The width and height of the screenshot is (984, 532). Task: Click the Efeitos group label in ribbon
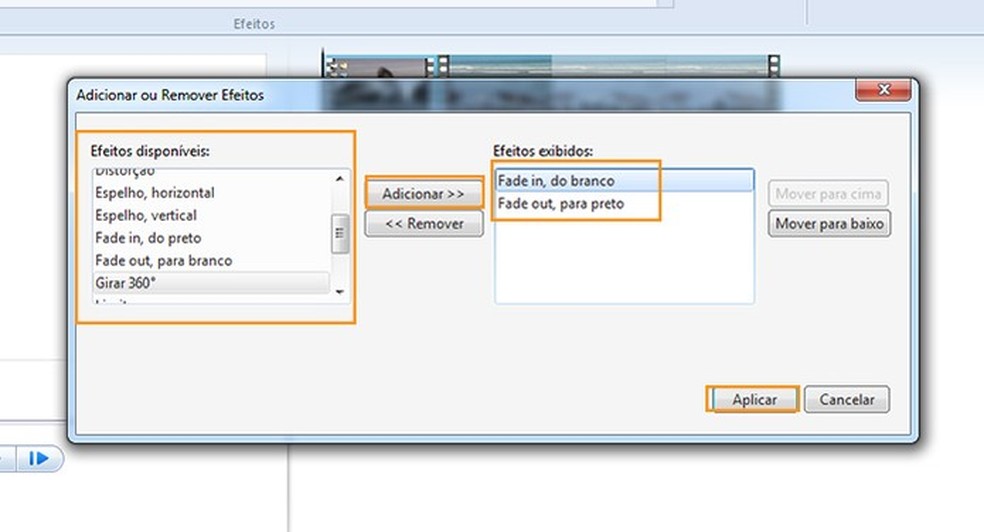point(254,24)
